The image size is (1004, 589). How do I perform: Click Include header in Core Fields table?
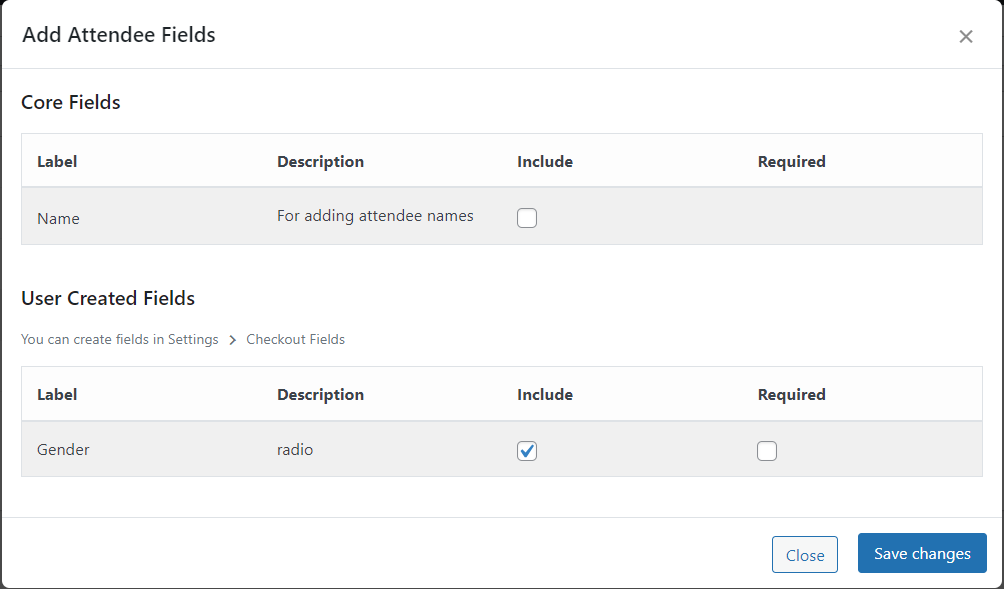coord(544,162)
